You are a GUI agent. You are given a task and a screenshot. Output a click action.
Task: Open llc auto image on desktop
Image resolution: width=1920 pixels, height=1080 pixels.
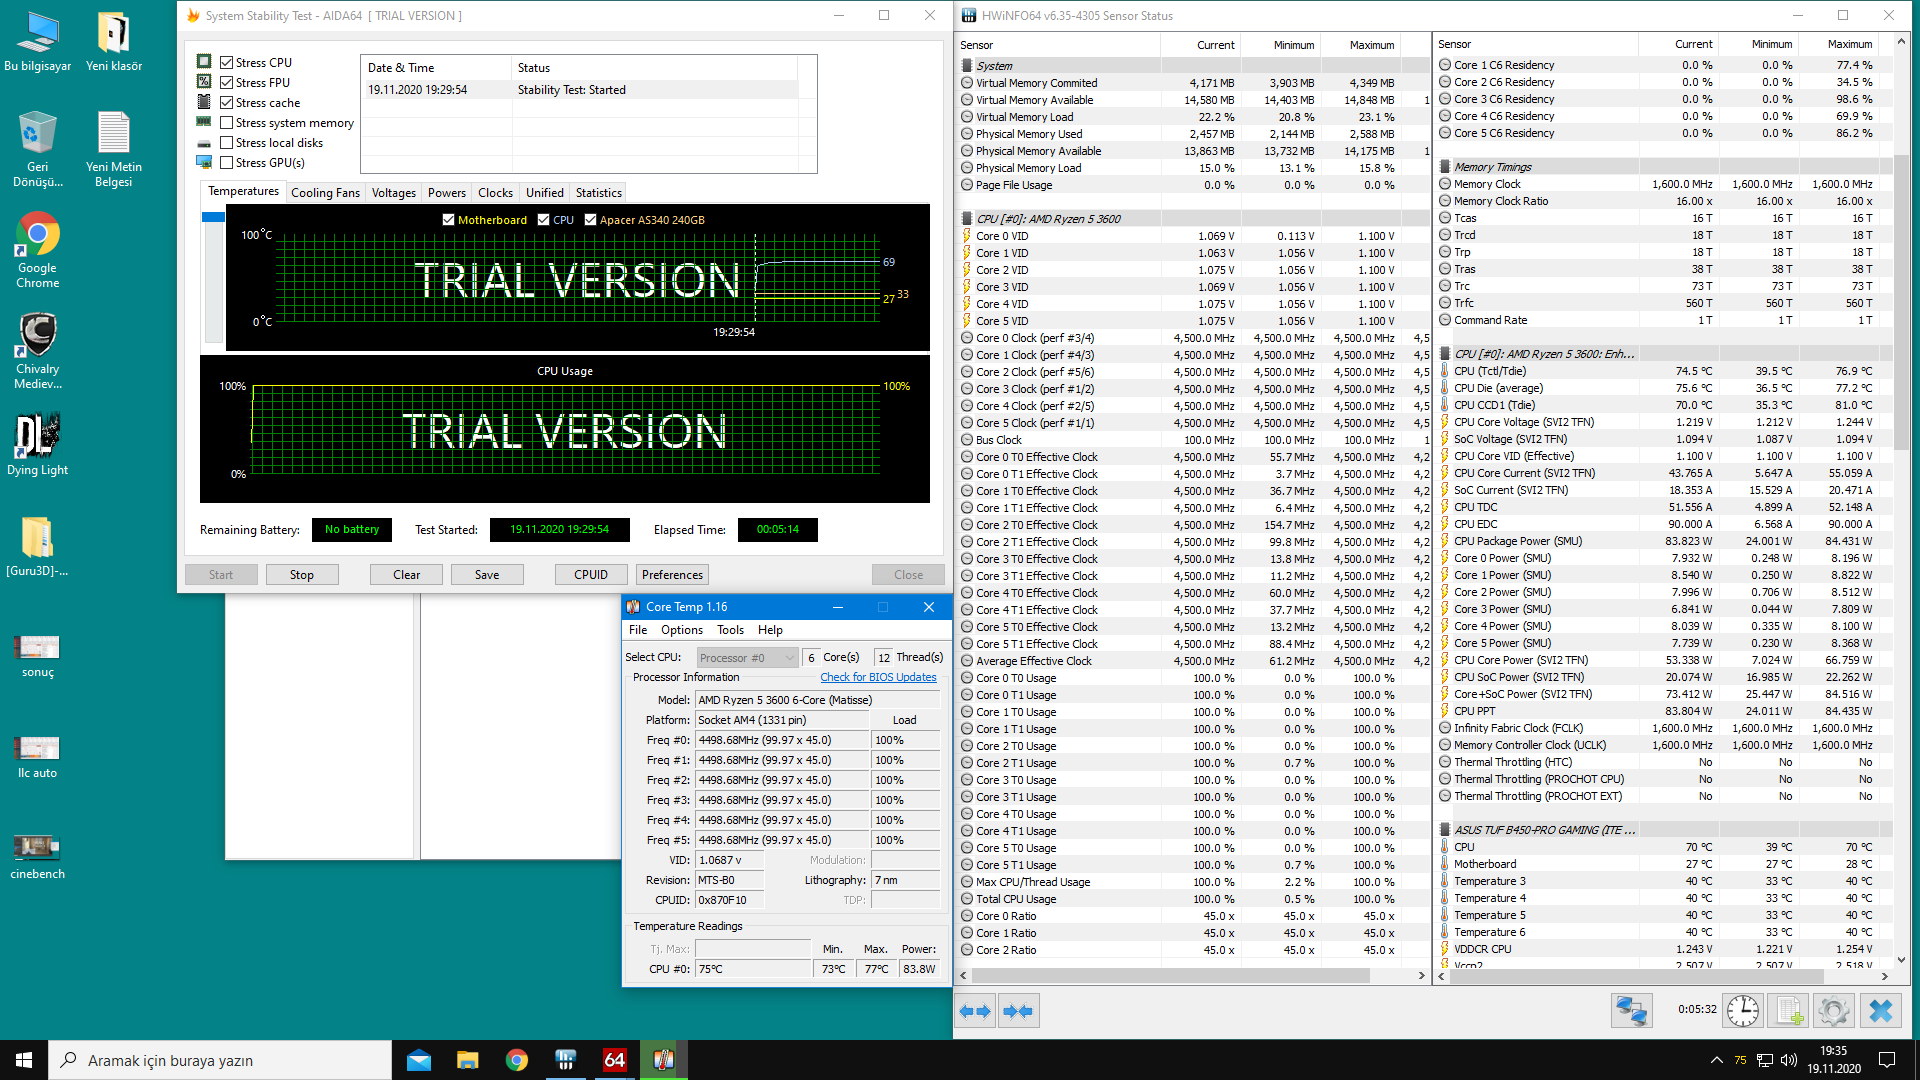(38, 757)
